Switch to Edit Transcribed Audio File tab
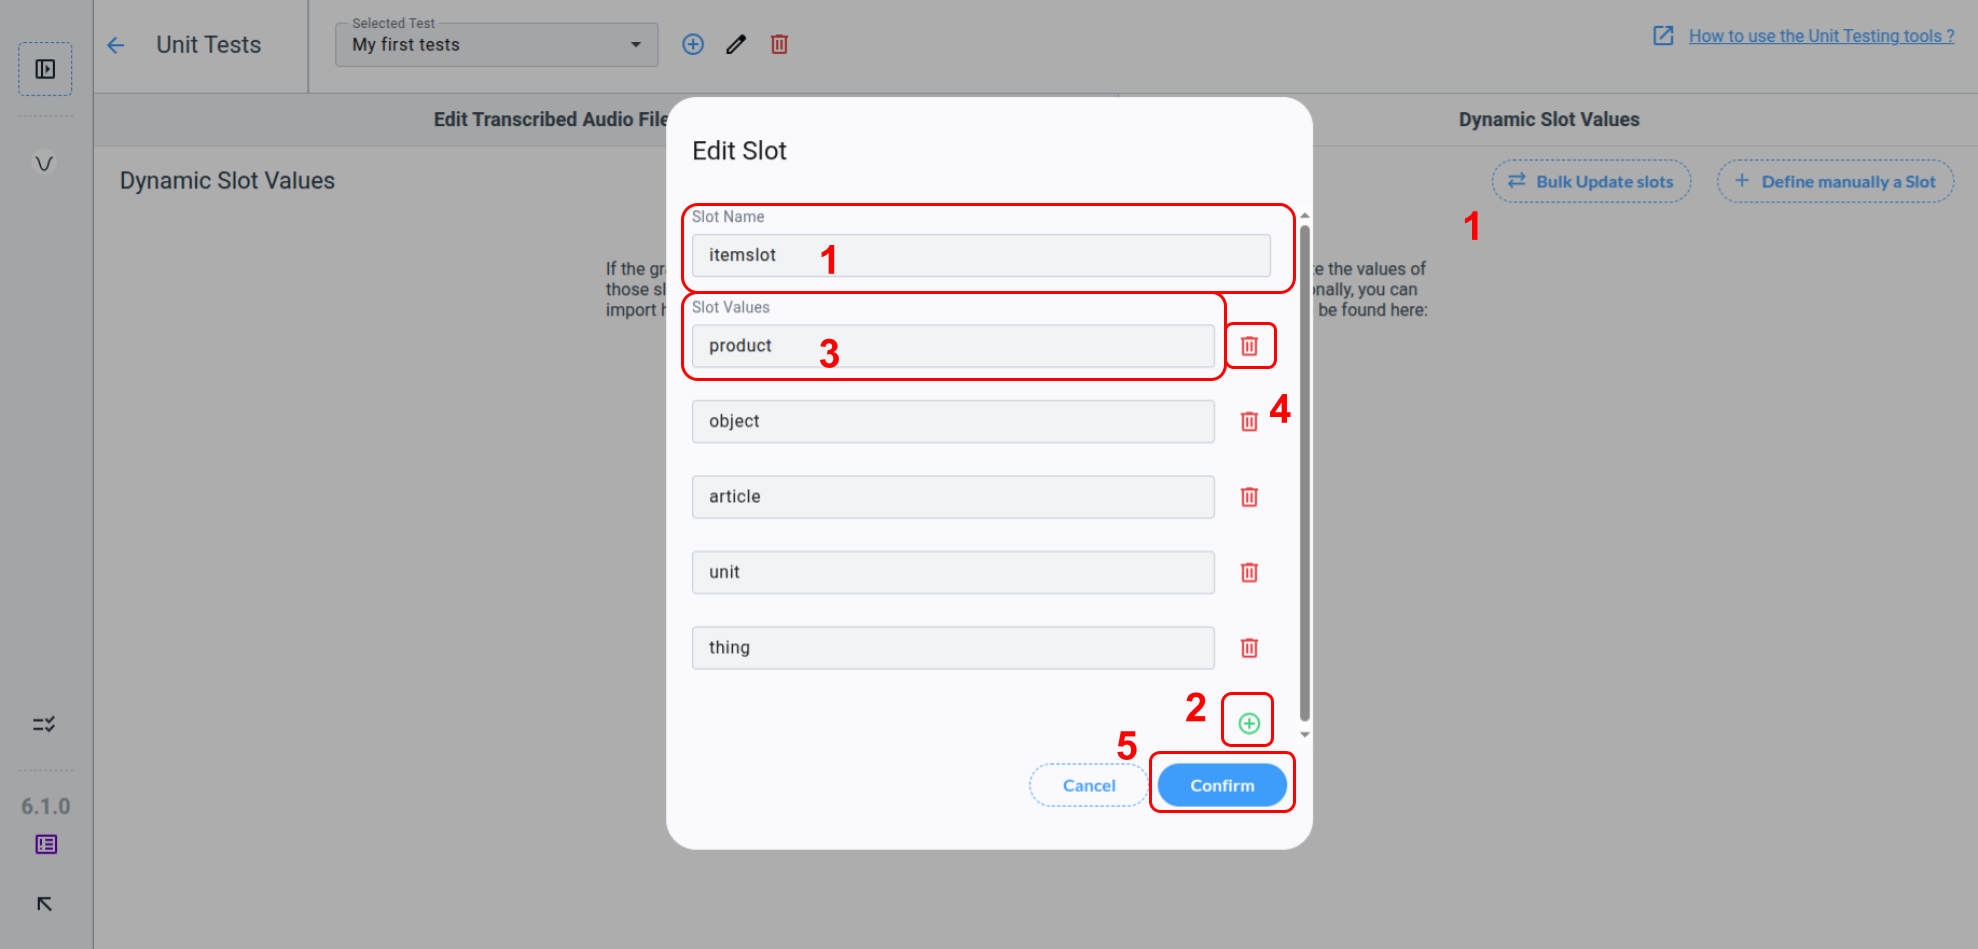1978x949 pixels. [550, 120]
